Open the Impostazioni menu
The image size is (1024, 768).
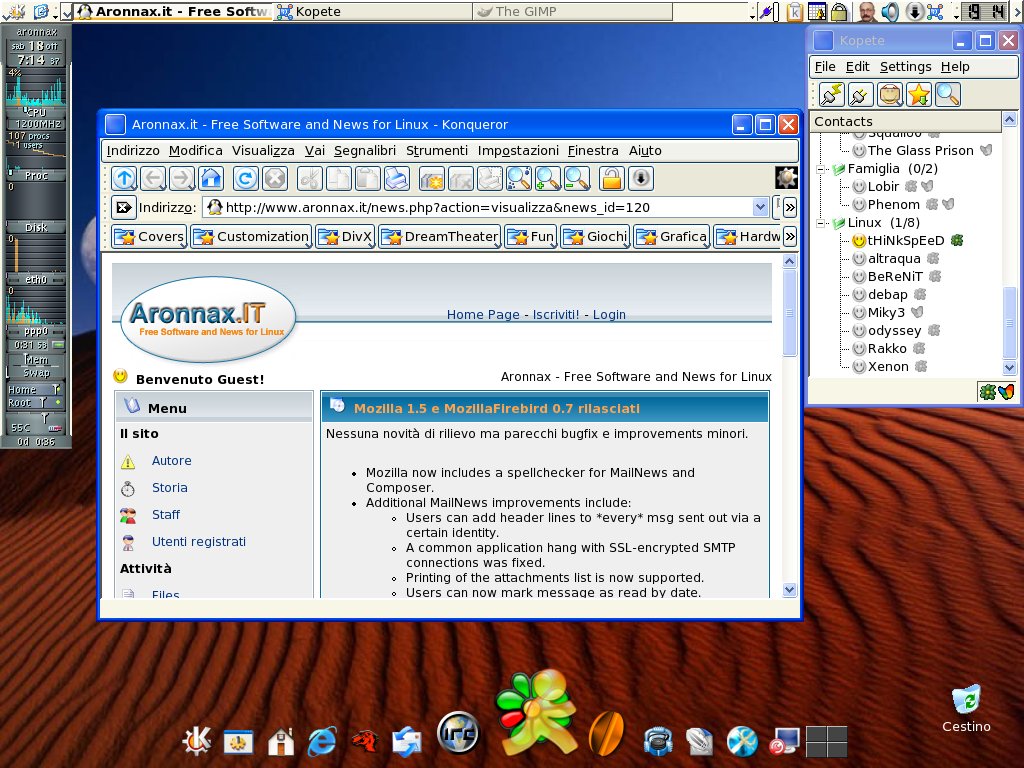[518, 151]
